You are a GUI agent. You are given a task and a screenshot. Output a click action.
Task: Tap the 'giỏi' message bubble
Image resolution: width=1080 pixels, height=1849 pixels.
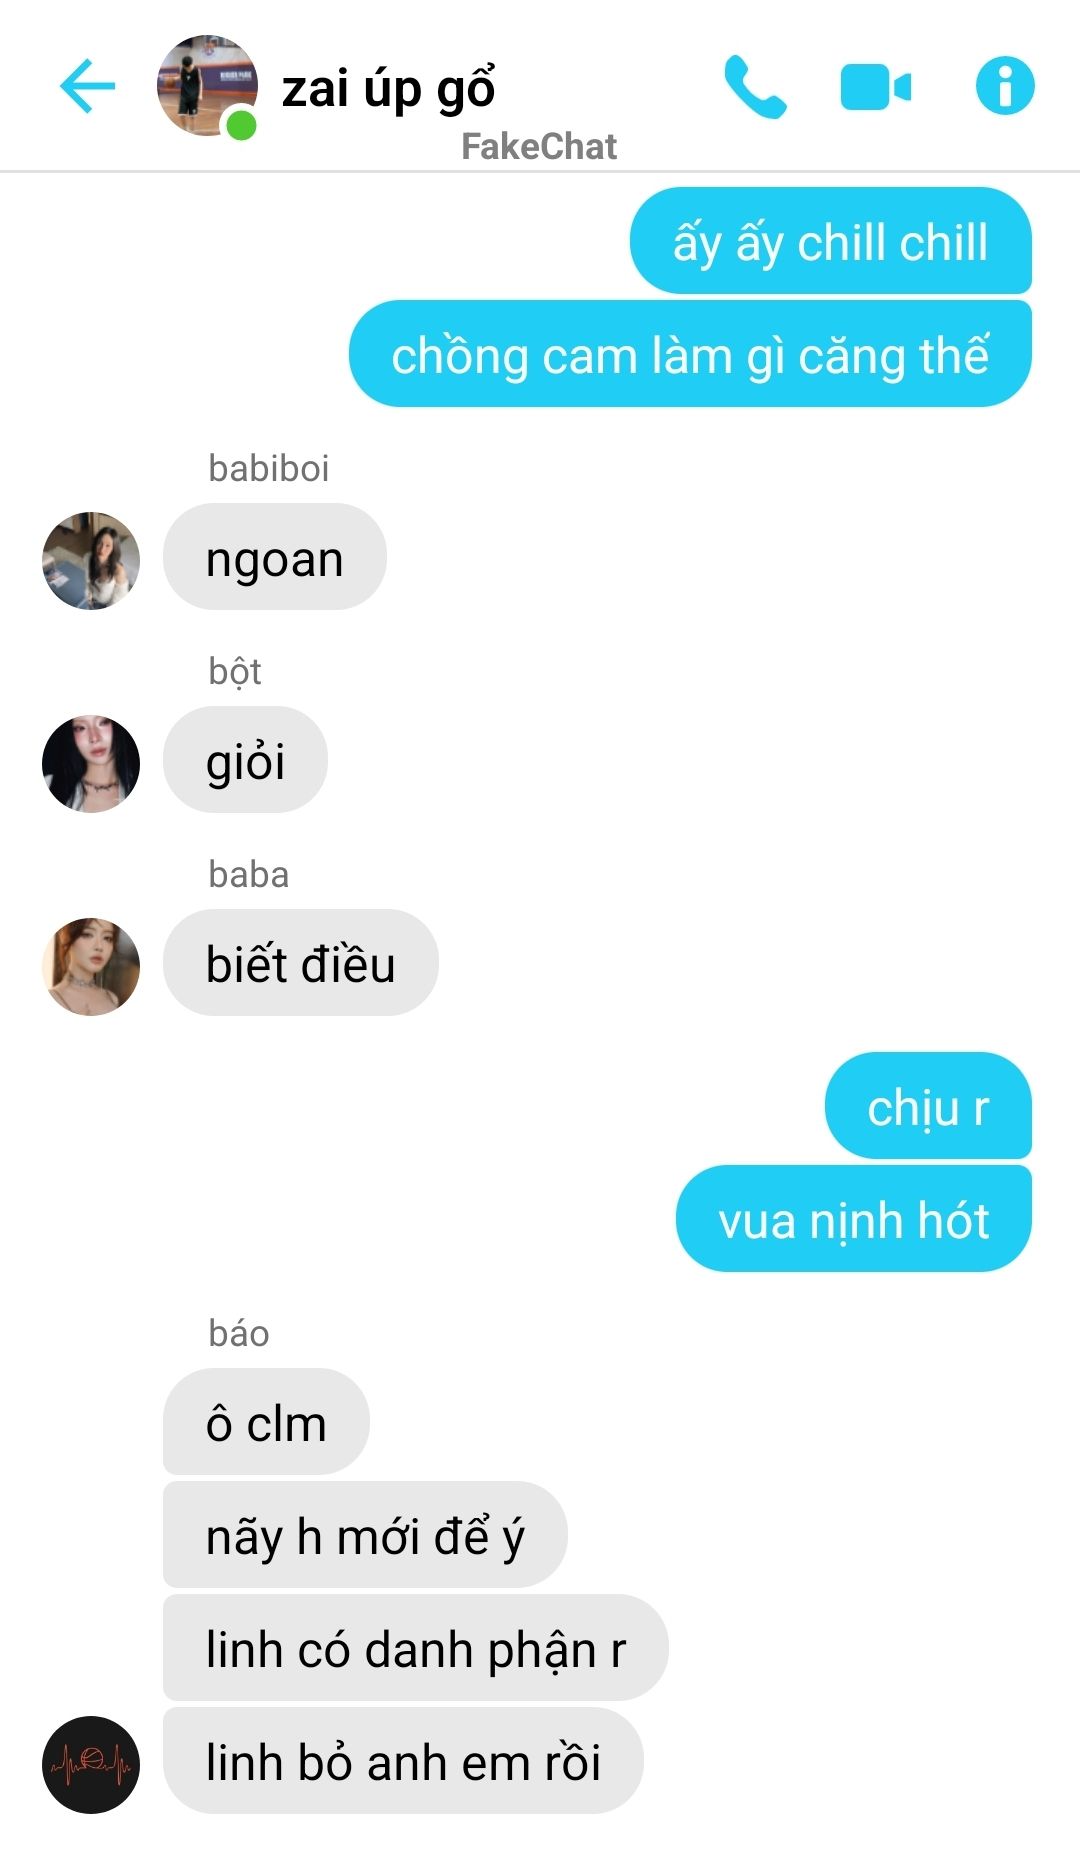[245, 760]
